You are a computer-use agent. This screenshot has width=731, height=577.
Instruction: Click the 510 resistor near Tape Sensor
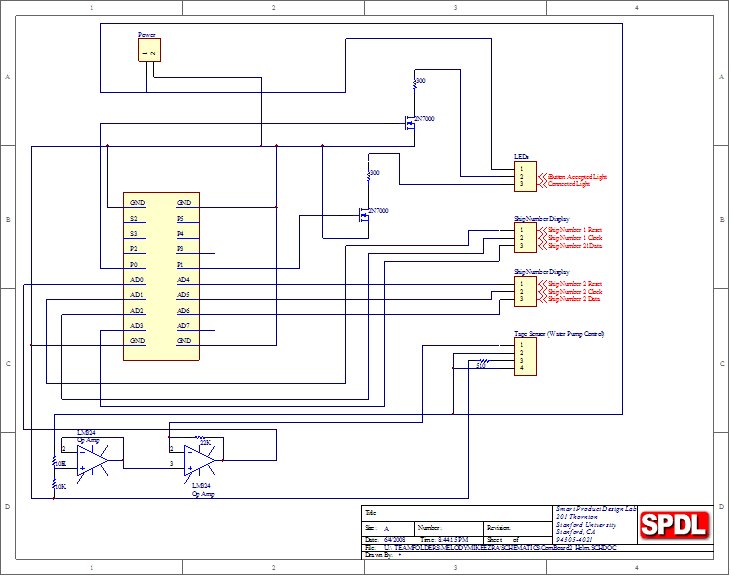(482, 364)
